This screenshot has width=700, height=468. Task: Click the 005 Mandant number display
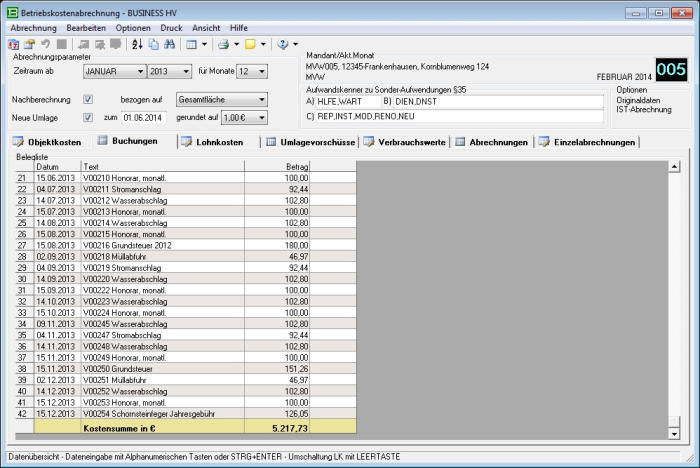point(671,70)
